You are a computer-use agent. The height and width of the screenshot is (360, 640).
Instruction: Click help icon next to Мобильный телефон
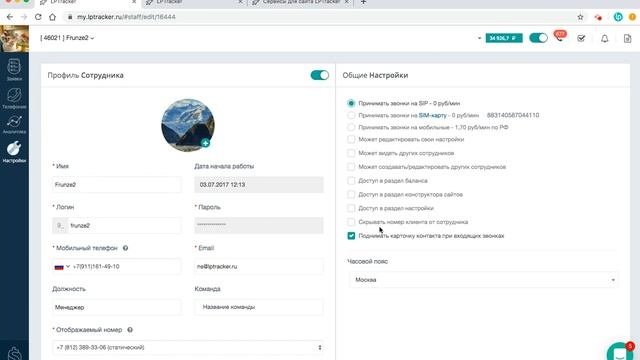[125, 248]
